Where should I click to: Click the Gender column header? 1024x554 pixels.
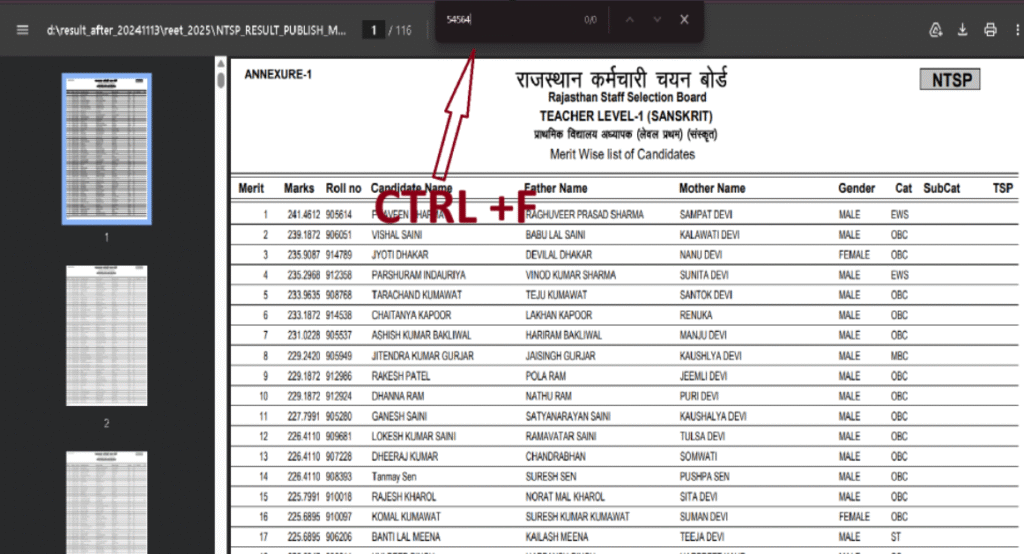(856, 188)
